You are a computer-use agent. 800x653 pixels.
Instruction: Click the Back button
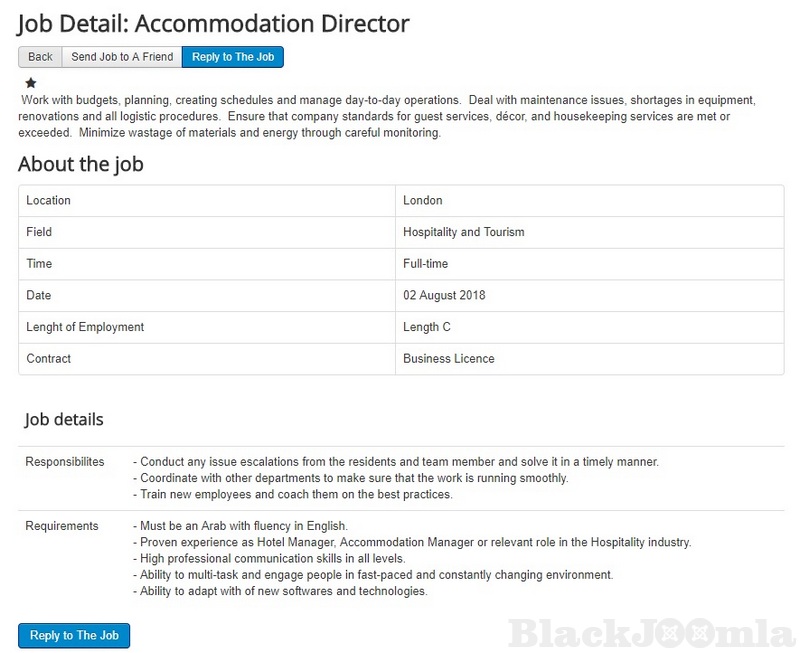(40, 57)
